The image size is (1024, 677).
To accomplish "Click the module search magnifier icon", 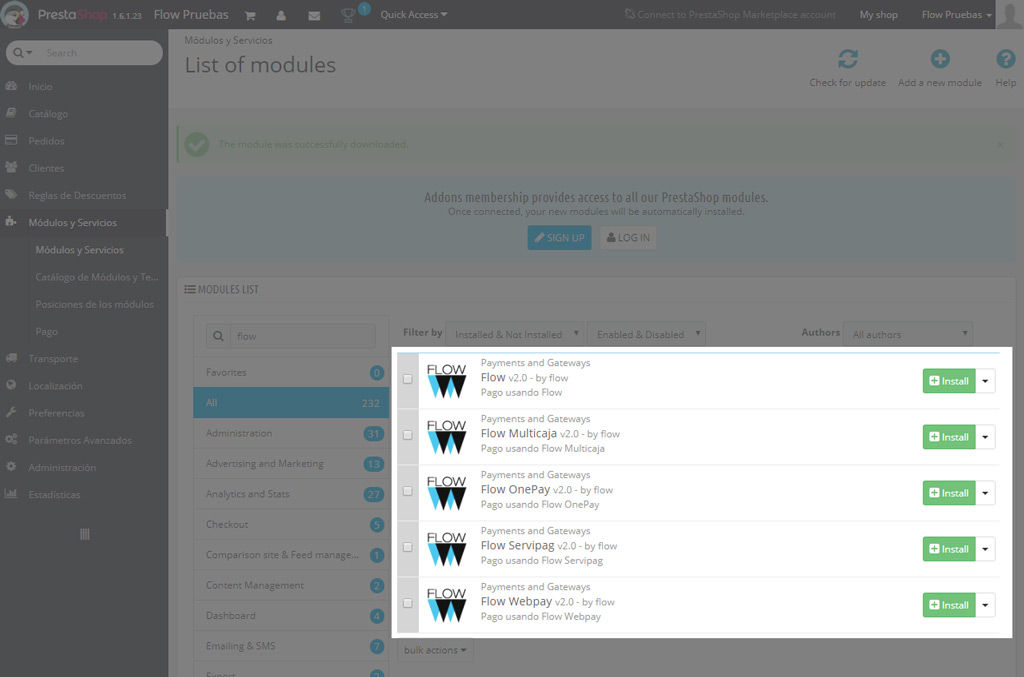I will [218, 336].
